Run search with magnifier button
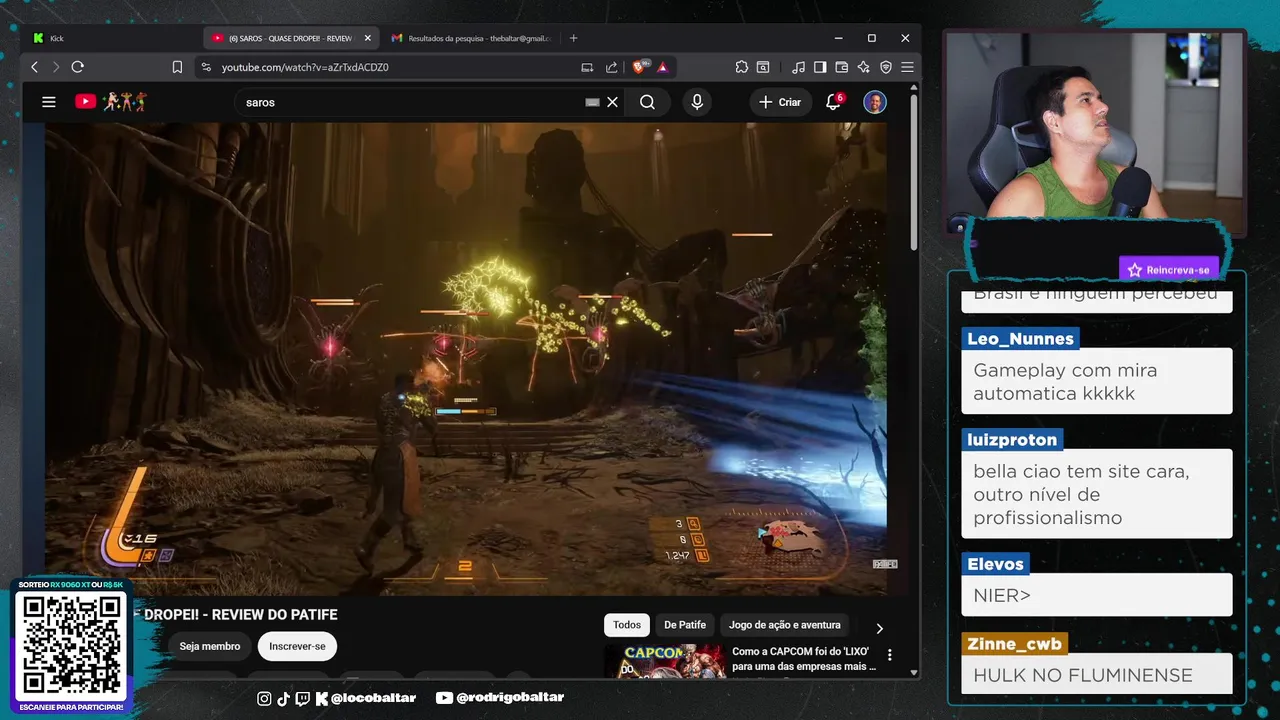This screenshot has width=1280, height=720. coord(647,102)
